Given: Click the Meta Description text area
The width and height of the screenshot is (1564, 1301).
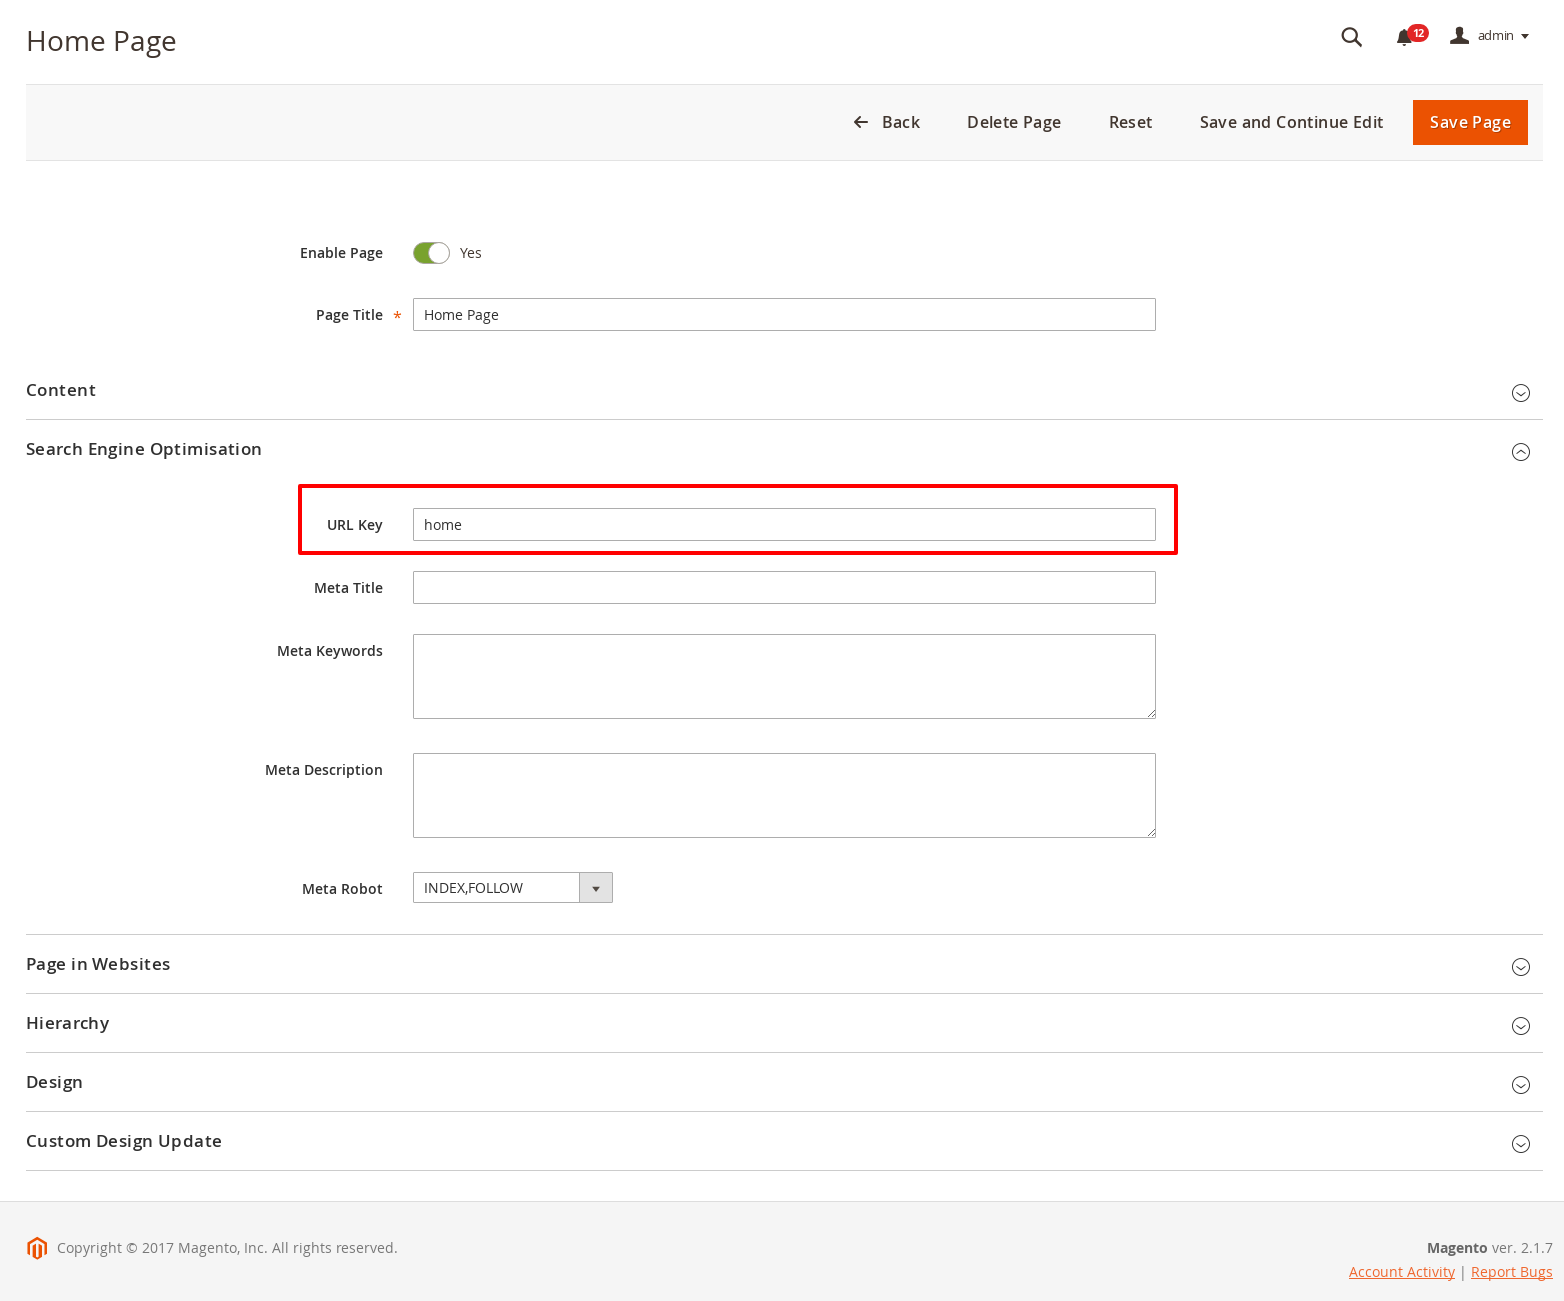Looking at the screenshot, I should tap(784, 795).
